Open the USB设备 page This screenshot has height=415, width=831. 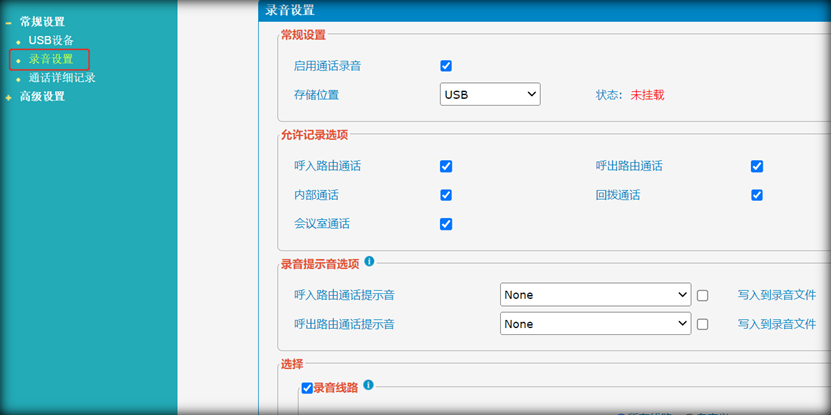coord(51,40)
